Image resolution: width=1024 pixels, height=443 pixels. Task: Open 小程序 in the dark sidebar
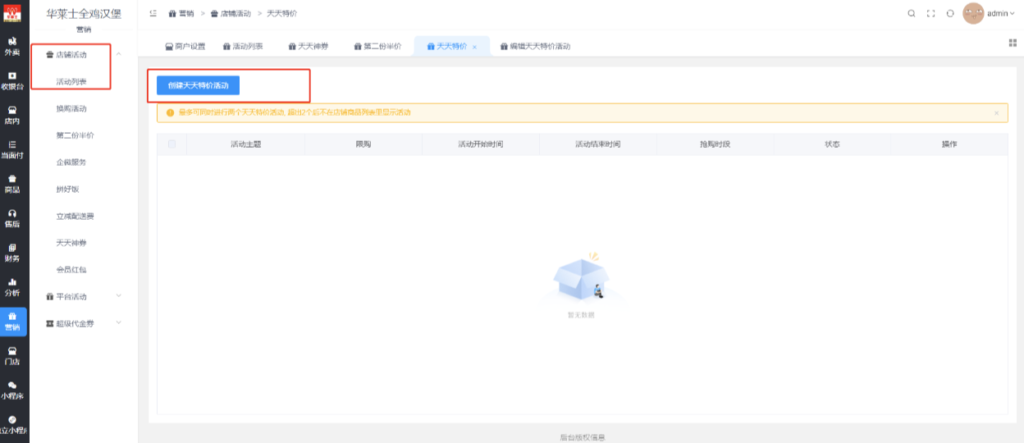coord(12,390)
